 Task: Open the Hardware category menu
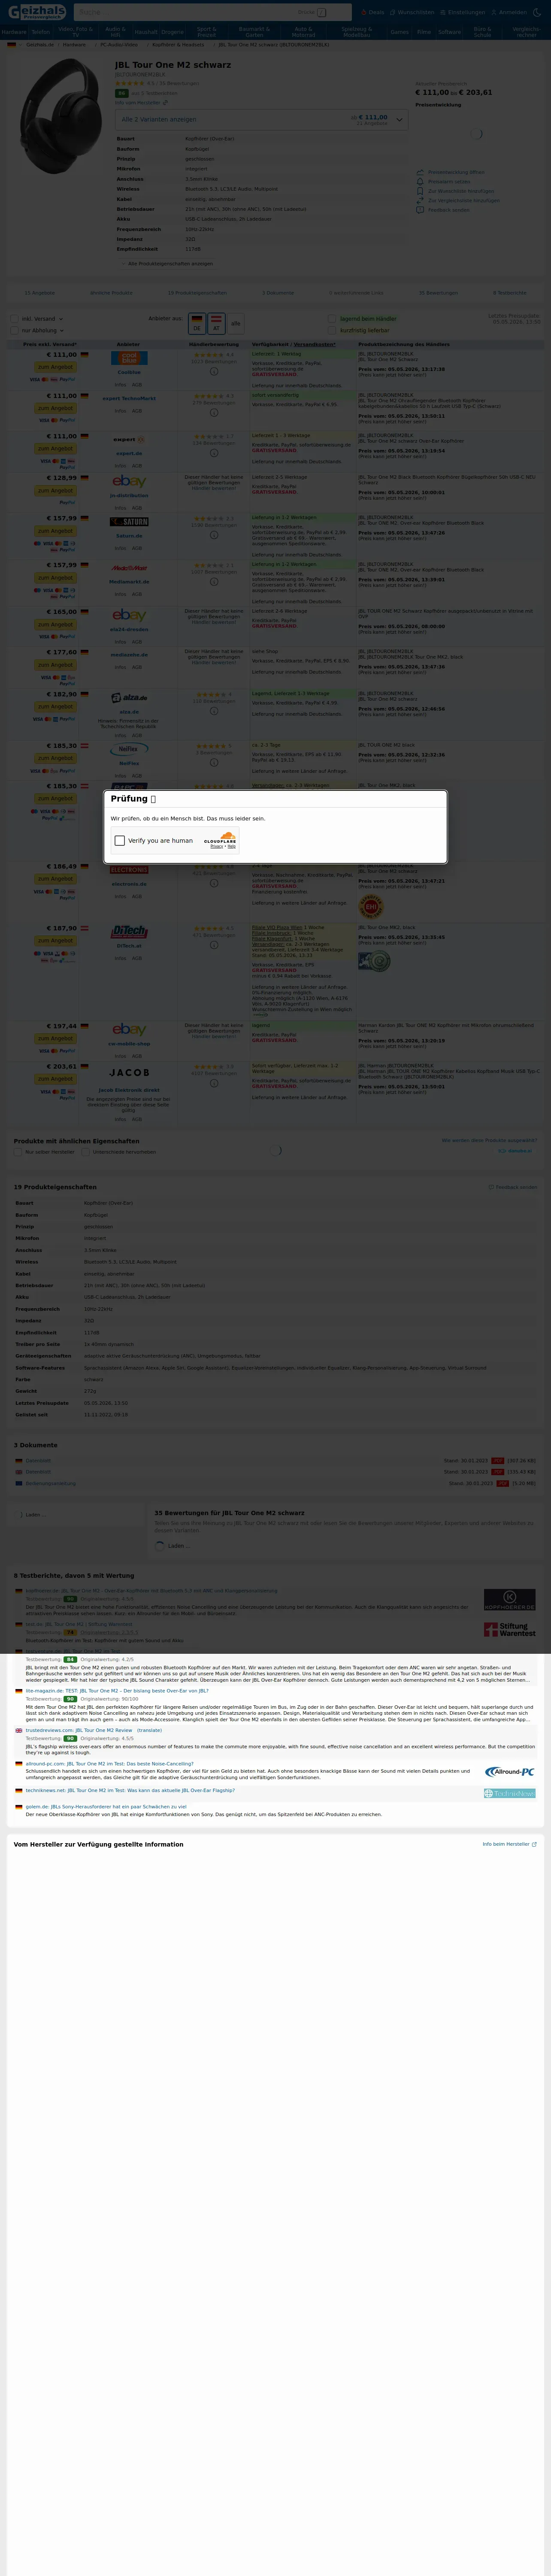tap(14, 32)
